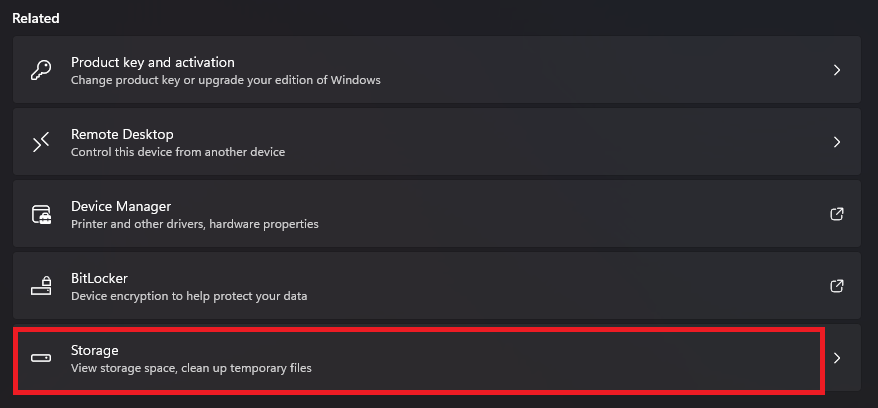Expand Product key and activation via its chevron
This screenshot has height=408, width=878.
(837, 70)
